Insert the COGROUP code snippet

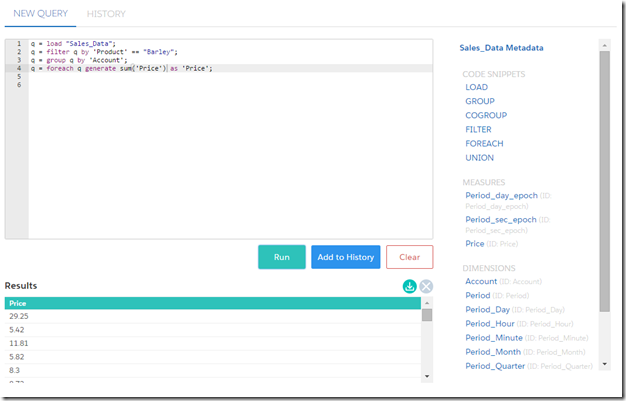click(x=486, y=115)
